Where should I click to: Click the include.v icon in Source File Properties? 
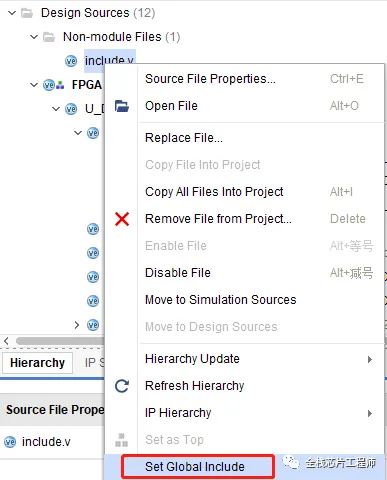[10, 442]
